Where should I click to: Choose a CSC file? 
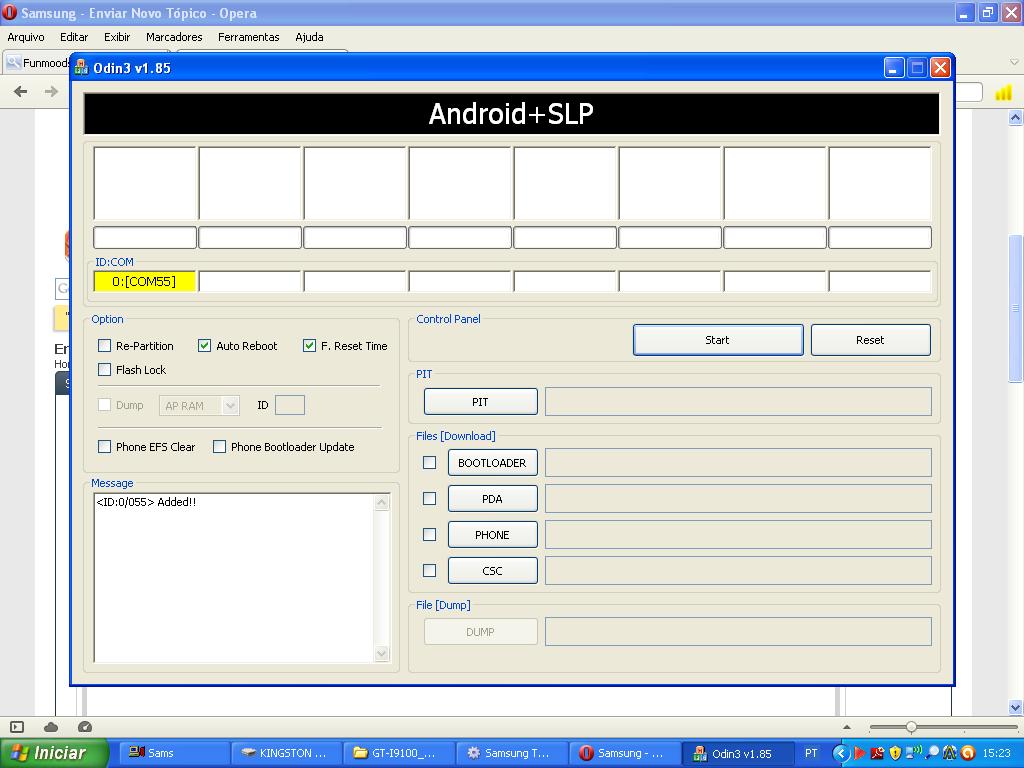(x=492, y=570)
